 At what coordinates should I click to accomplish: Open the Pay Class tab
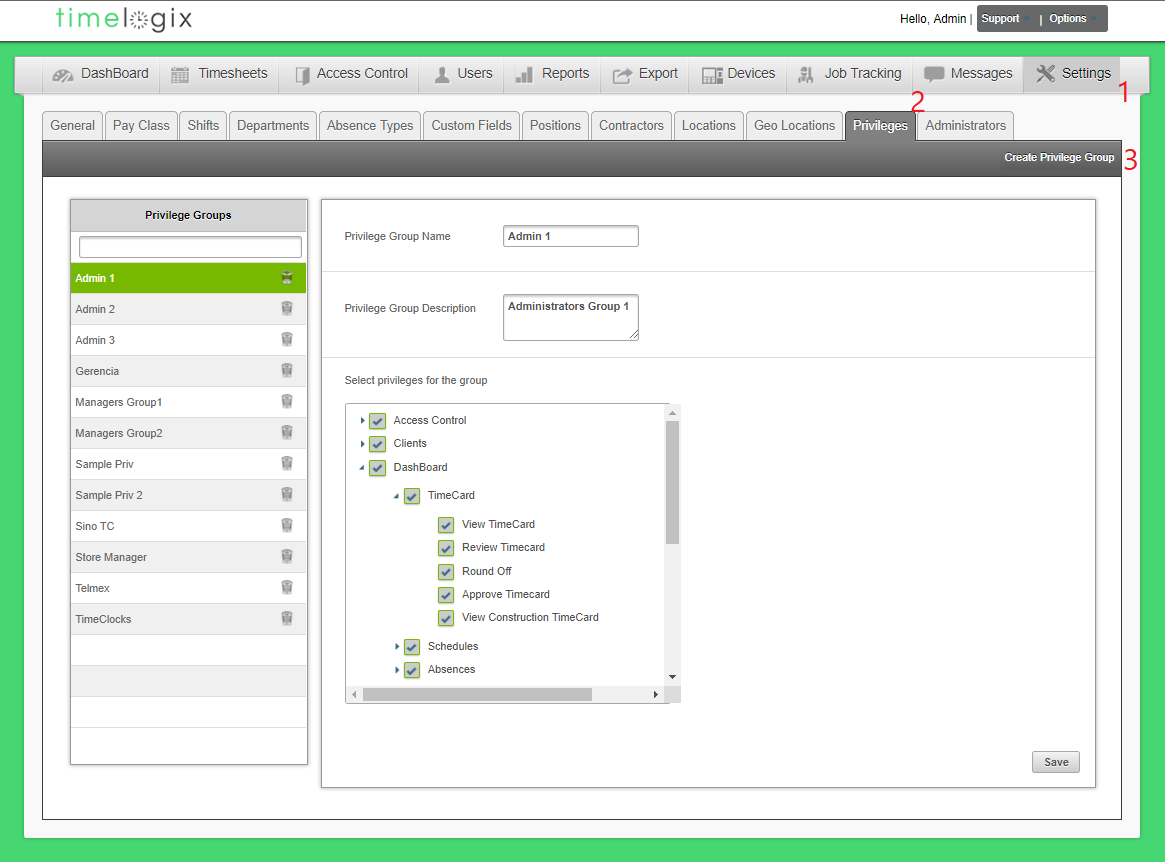[x=141, y=126]
